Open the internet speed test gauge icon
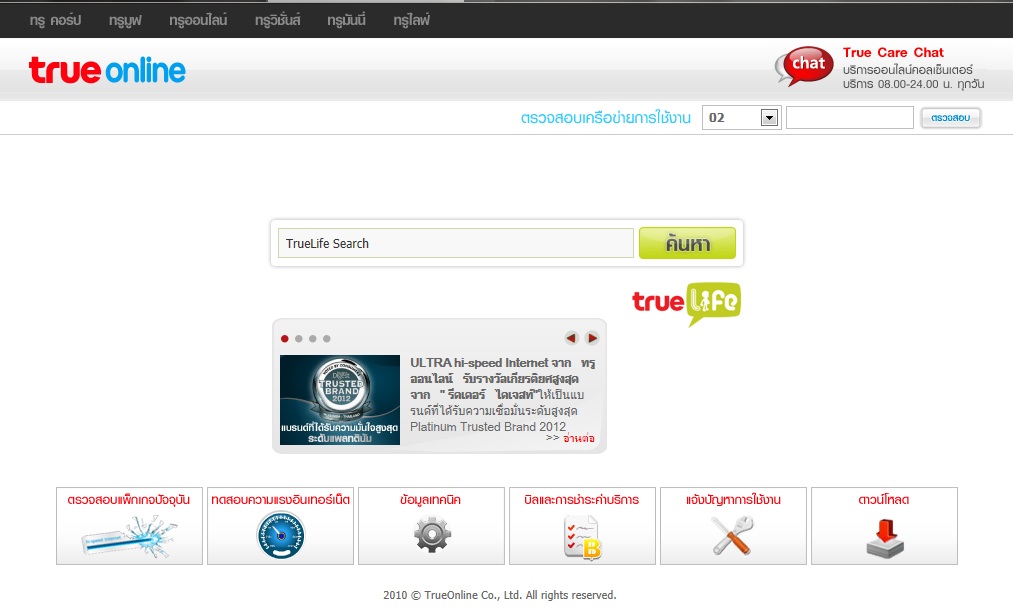The height and width of the screenshot is (614, 1013). point(280,535)
